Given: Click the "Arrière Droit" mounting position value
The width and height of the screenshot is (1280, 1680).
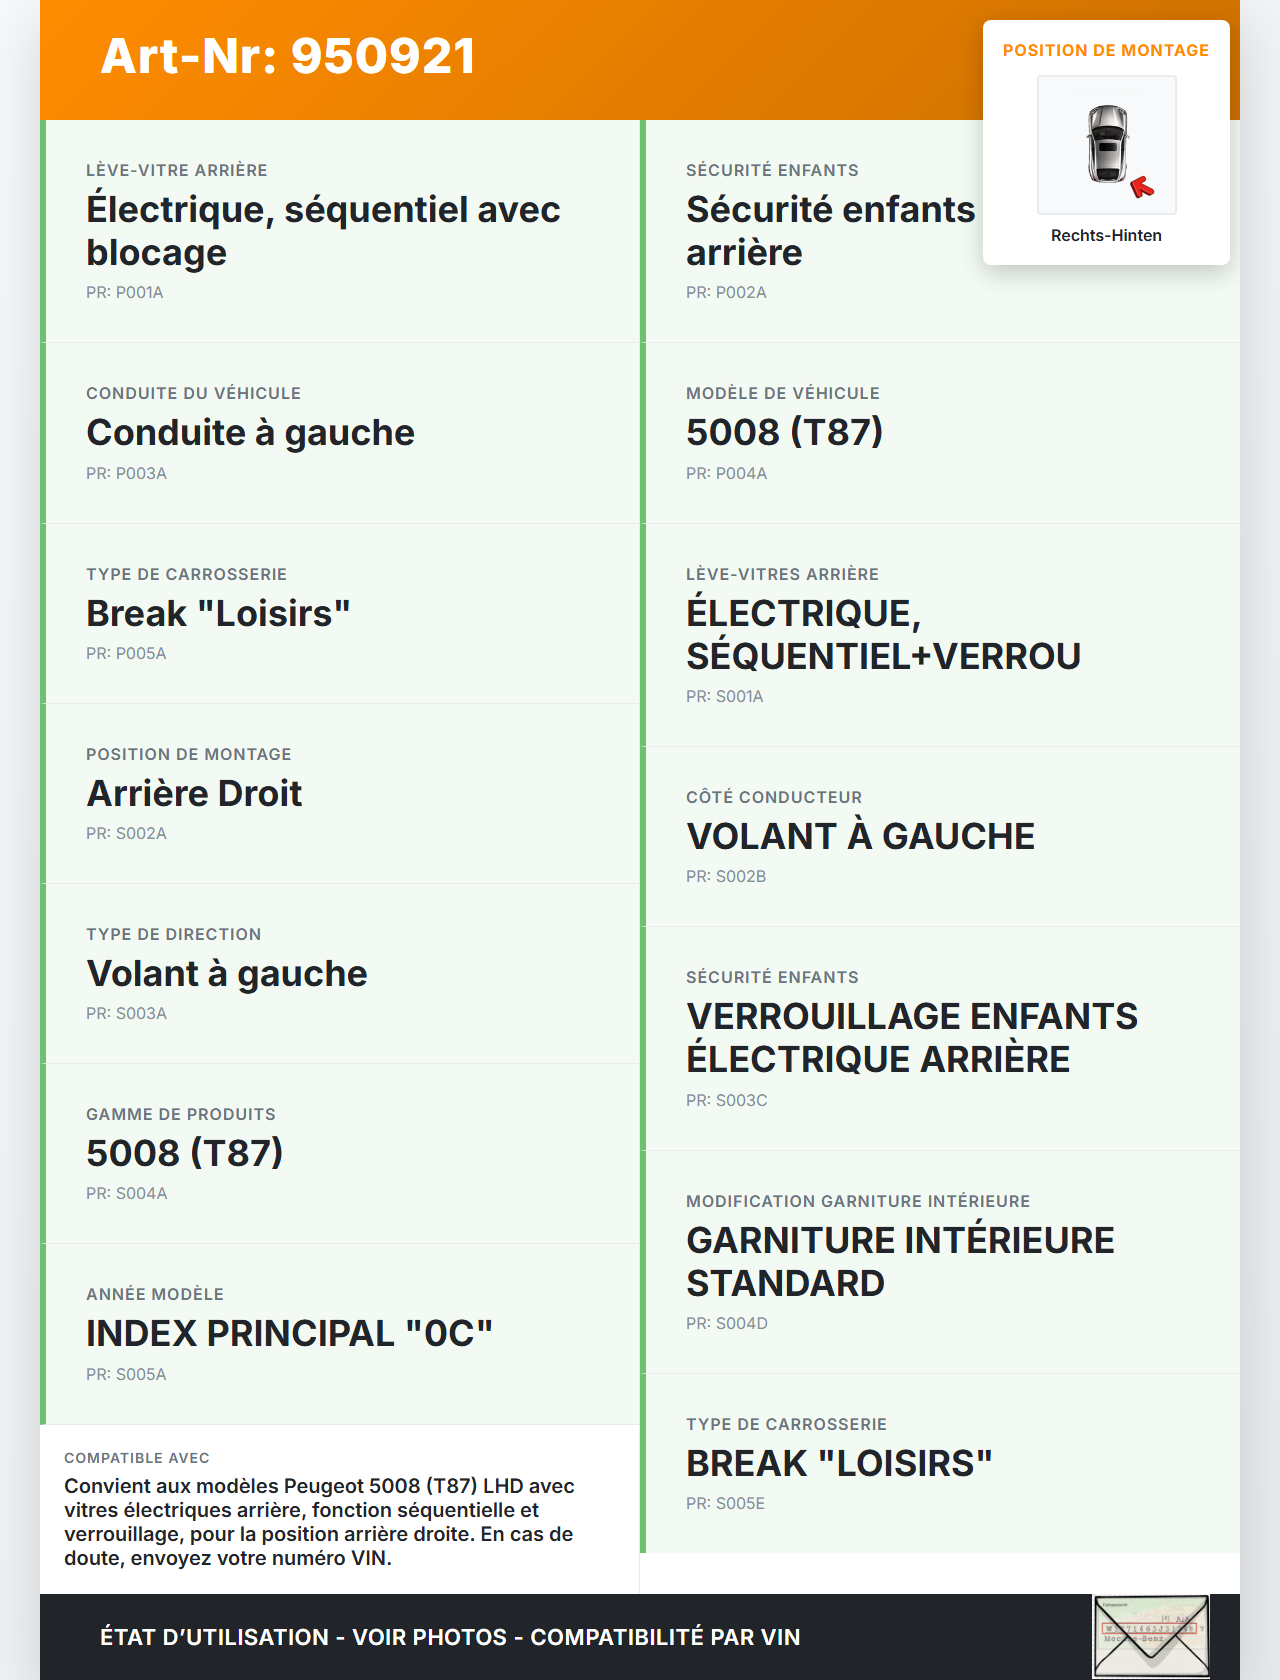Looking at the screenshot, I should [x=194, y=794].
